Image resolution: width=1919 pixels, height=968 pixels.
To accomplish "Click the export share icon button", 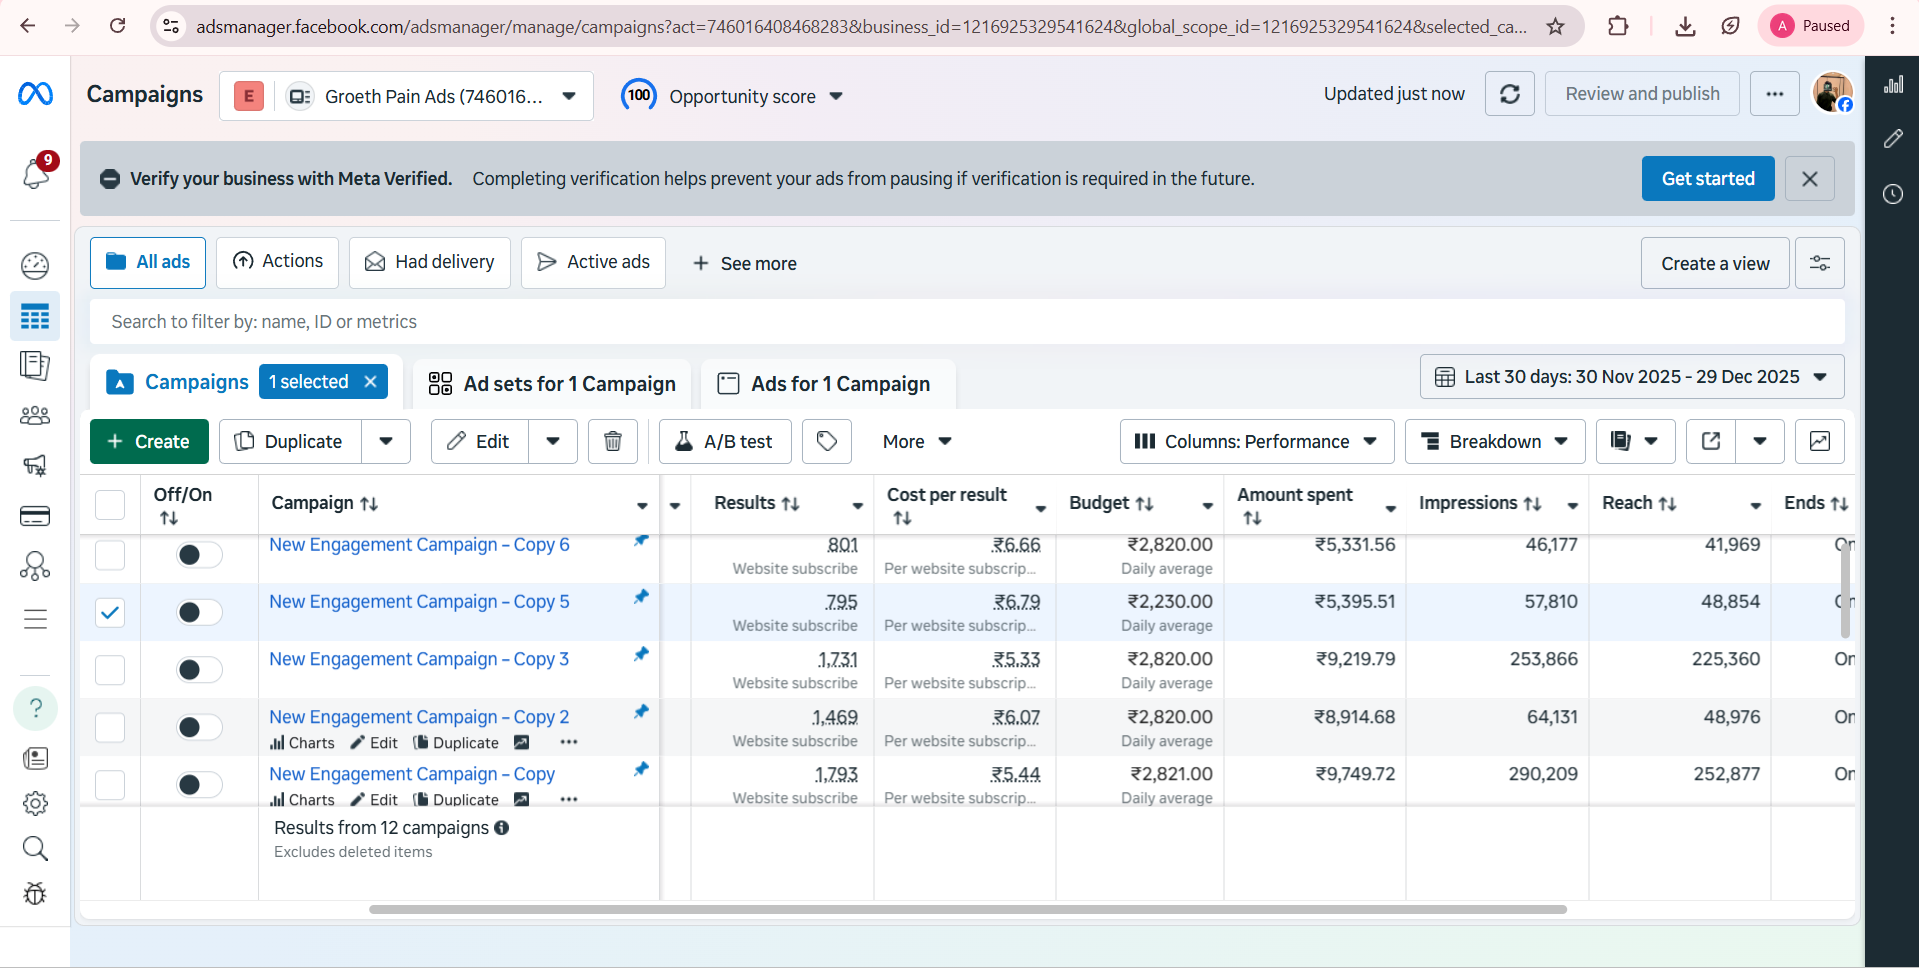I will (1711, 441).
